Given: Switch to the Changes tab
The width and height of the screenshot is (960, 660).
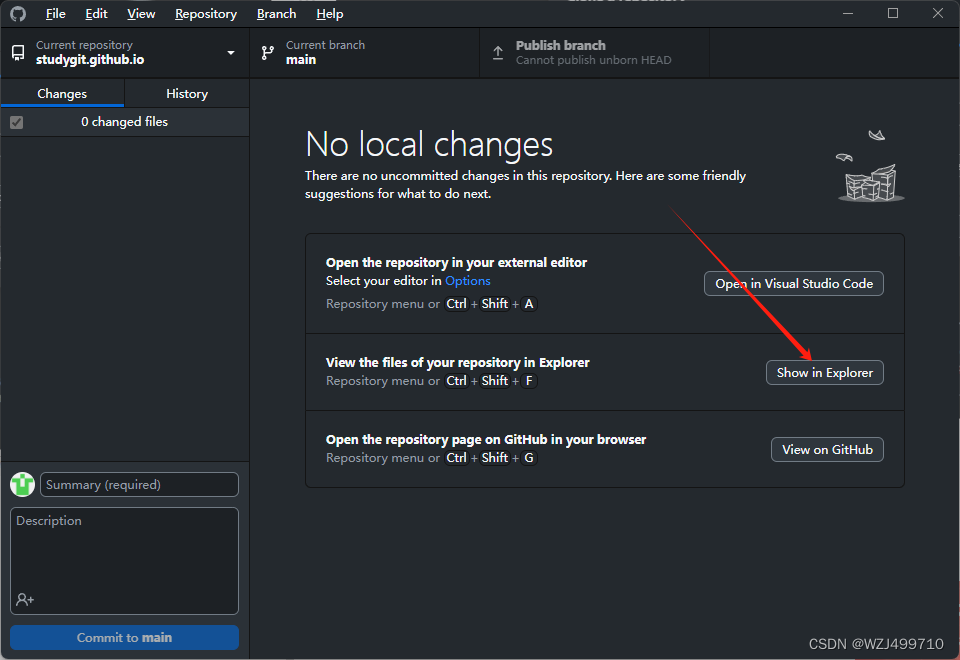Looking at the screenshot, I should [62, 94].
